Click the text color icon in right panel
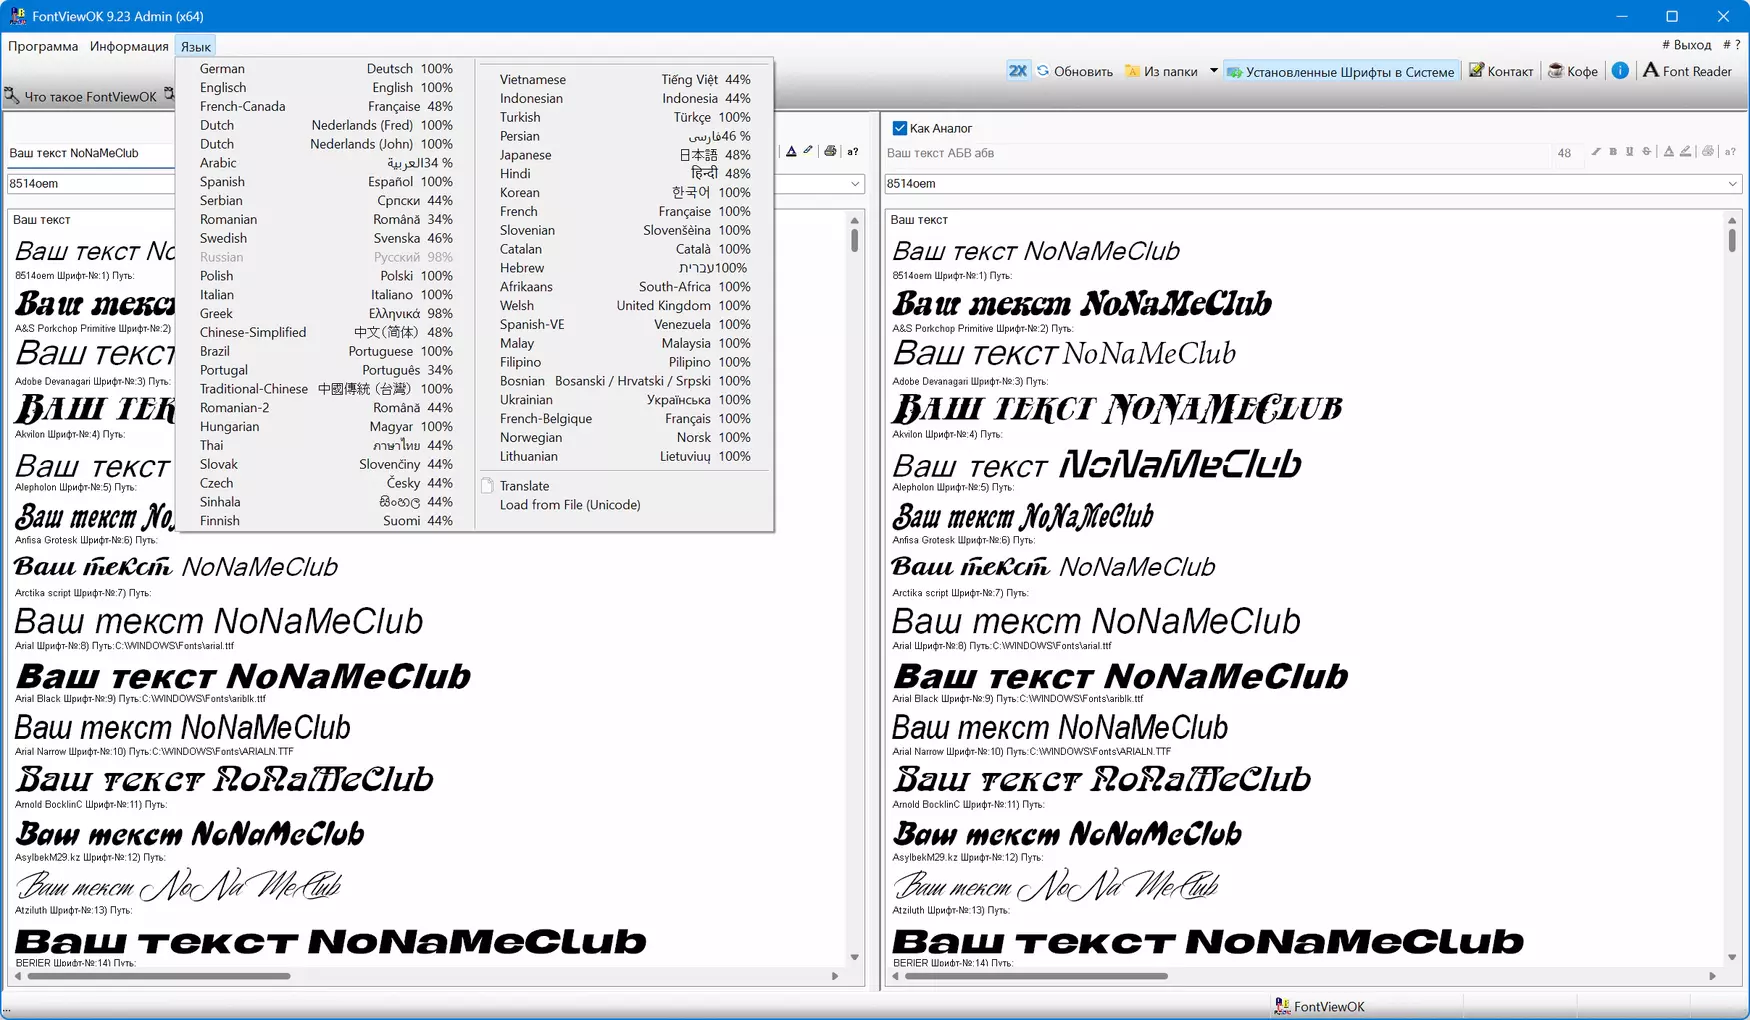This screenshot has width=1750, height=1020. point(1668,152)
